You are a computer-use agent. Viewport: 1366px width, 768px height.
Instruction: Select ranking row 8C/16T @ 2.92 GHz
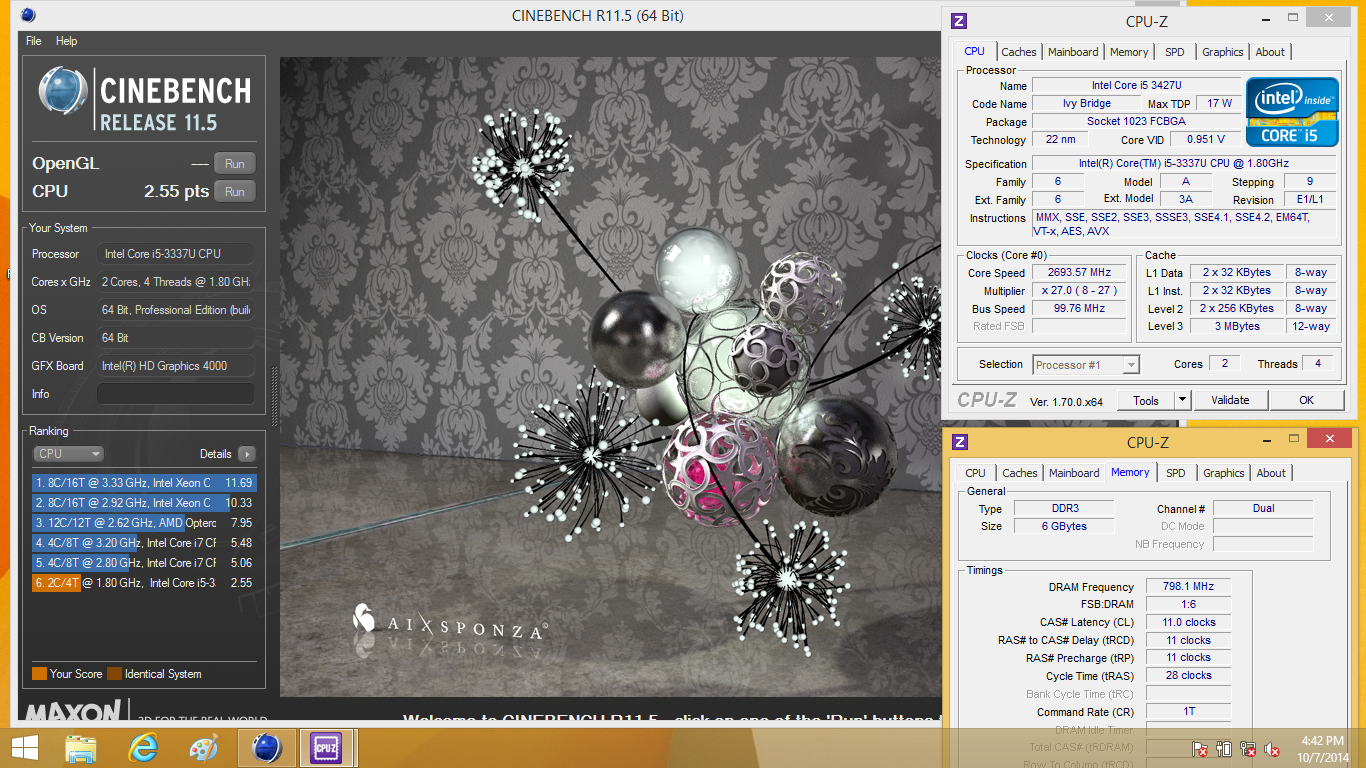tap(145, 503)
